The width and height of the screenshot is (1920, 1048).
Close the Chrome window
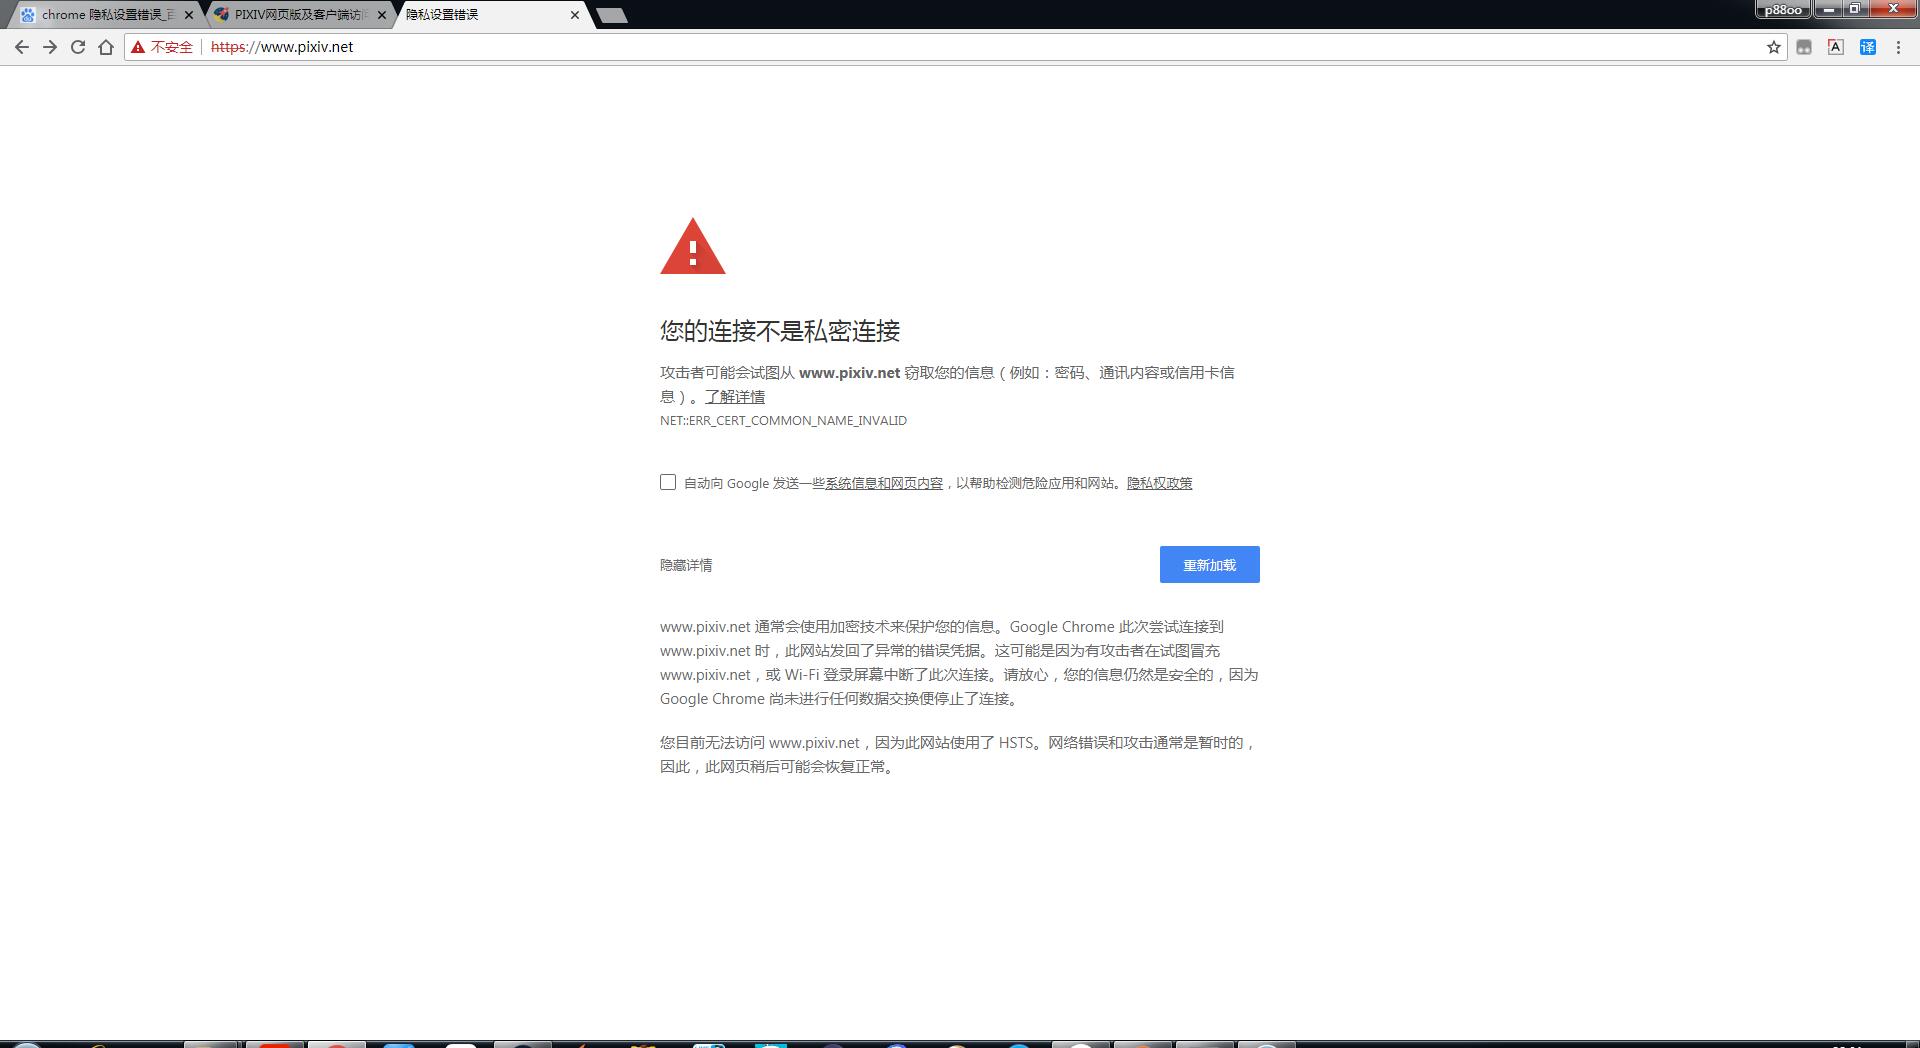pos(1893,9)
